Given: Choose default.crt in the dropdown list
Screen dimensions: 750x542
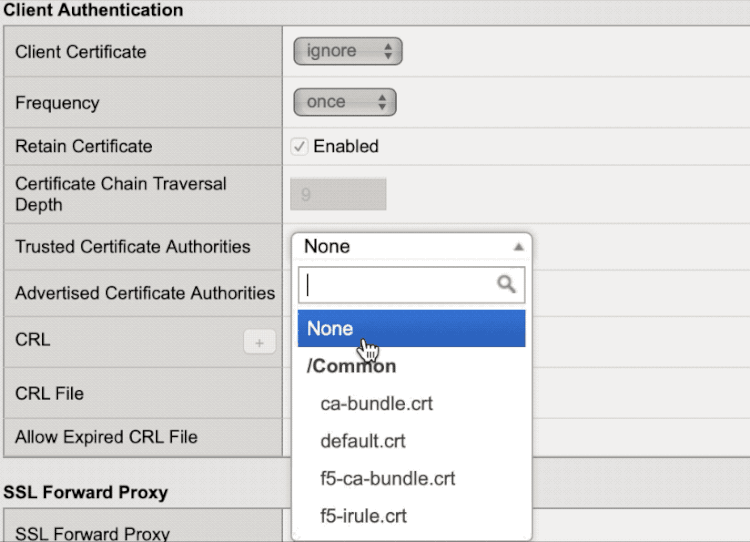Looking at the screenshot, I should (363, 441).
